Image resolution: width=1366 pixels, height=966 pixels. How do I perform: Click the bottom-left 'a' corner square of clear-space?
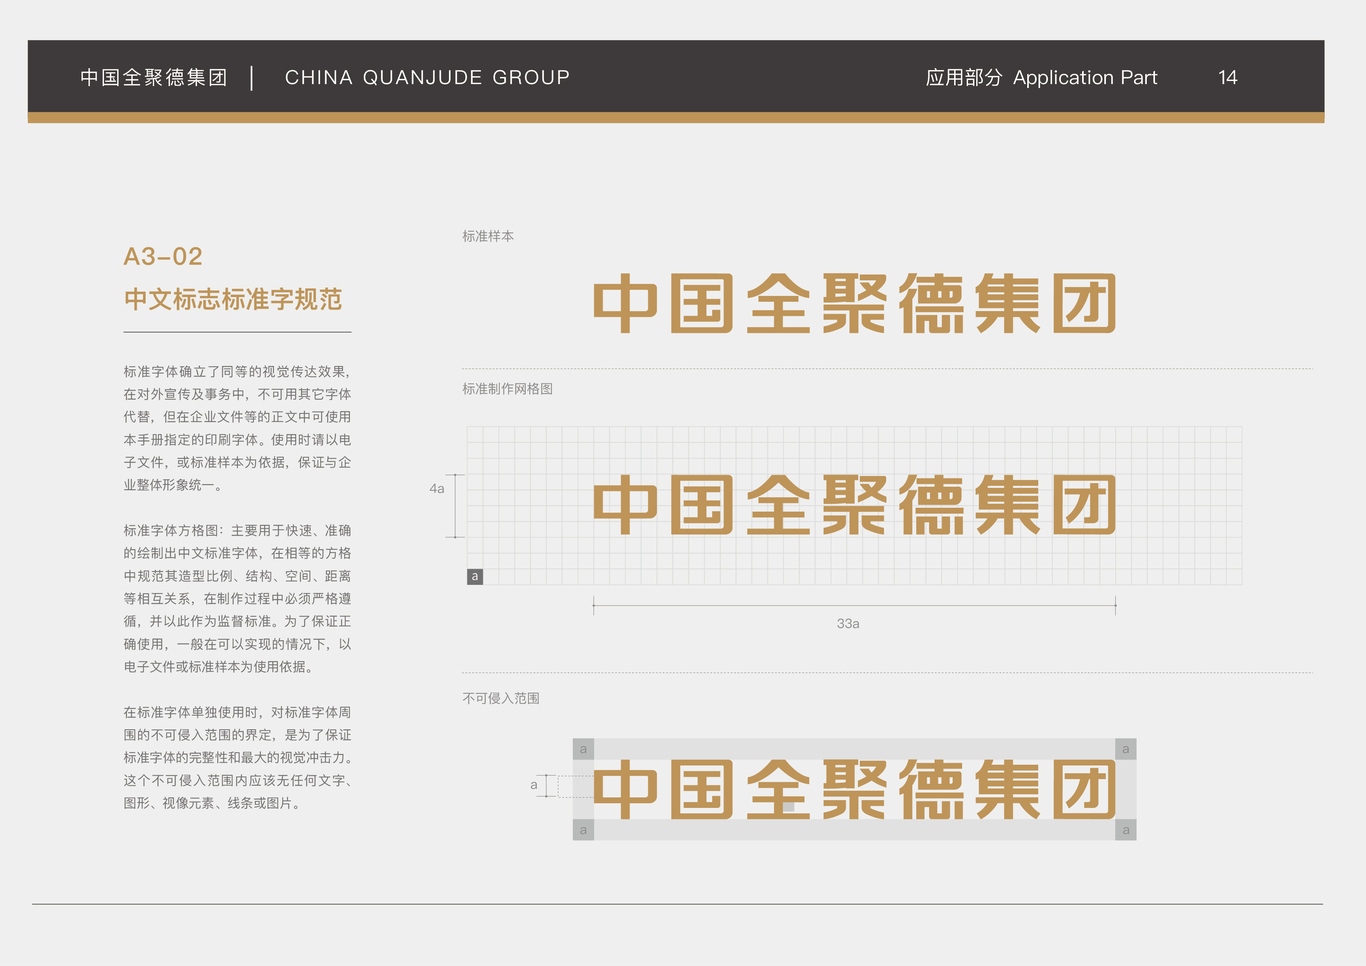tap(583, 830)
